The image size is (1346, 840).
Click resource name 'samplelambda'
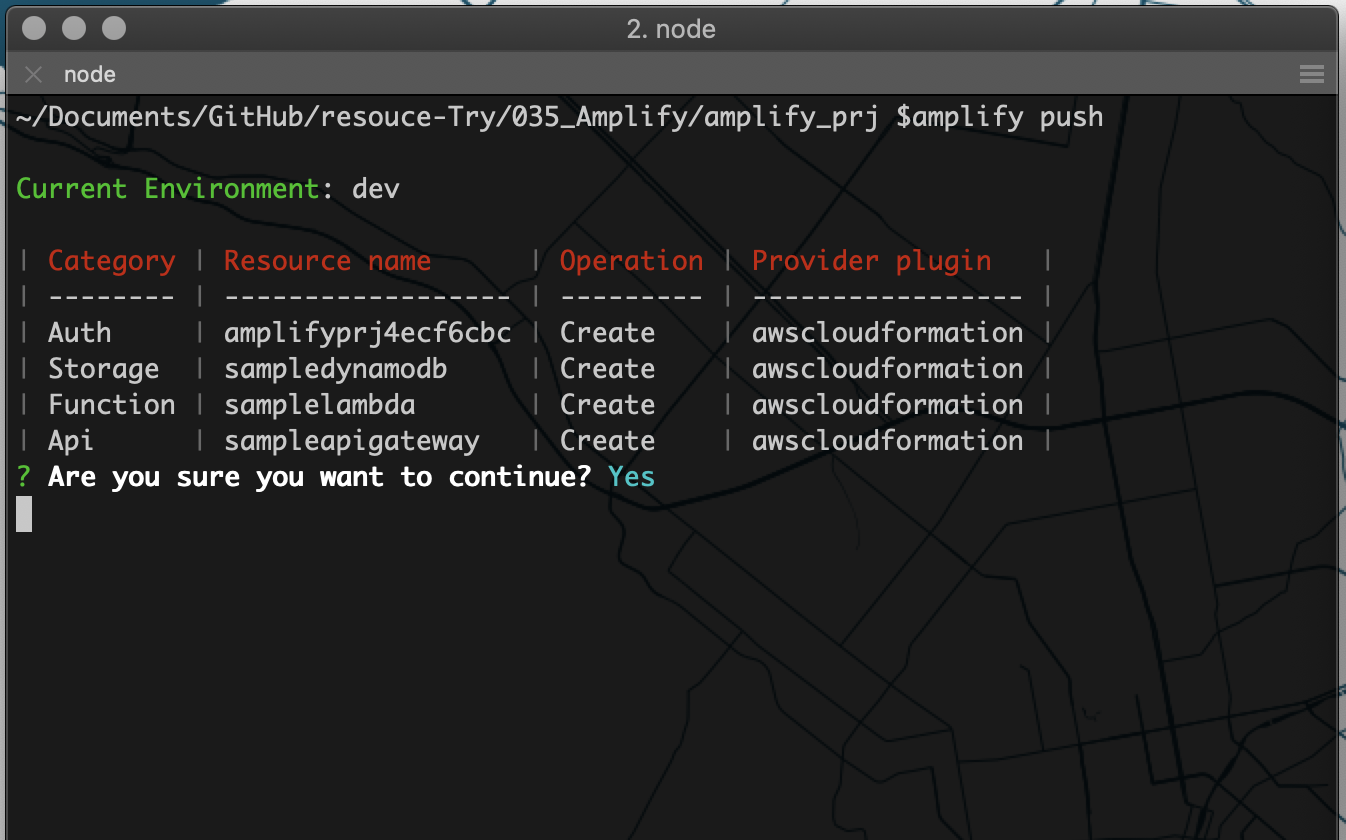pos(320,405)
